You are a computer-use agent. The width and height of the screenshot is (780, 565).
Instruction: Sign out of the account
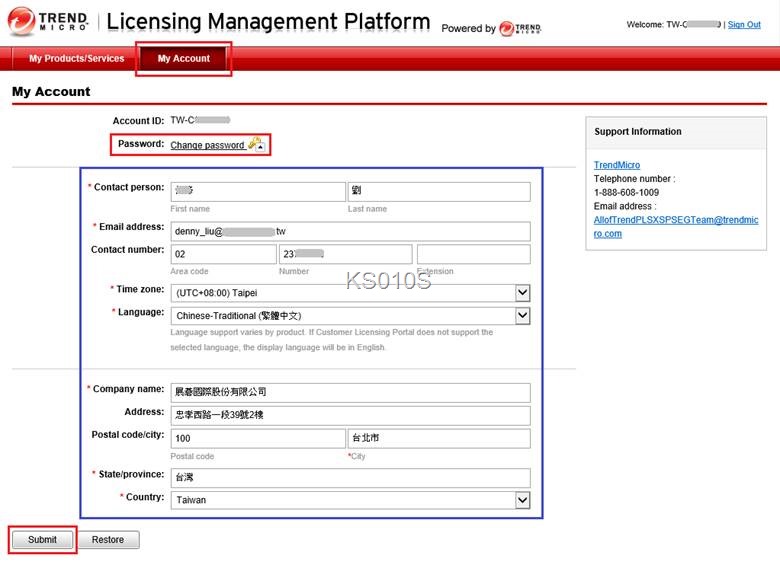click(x=744, y=24)
